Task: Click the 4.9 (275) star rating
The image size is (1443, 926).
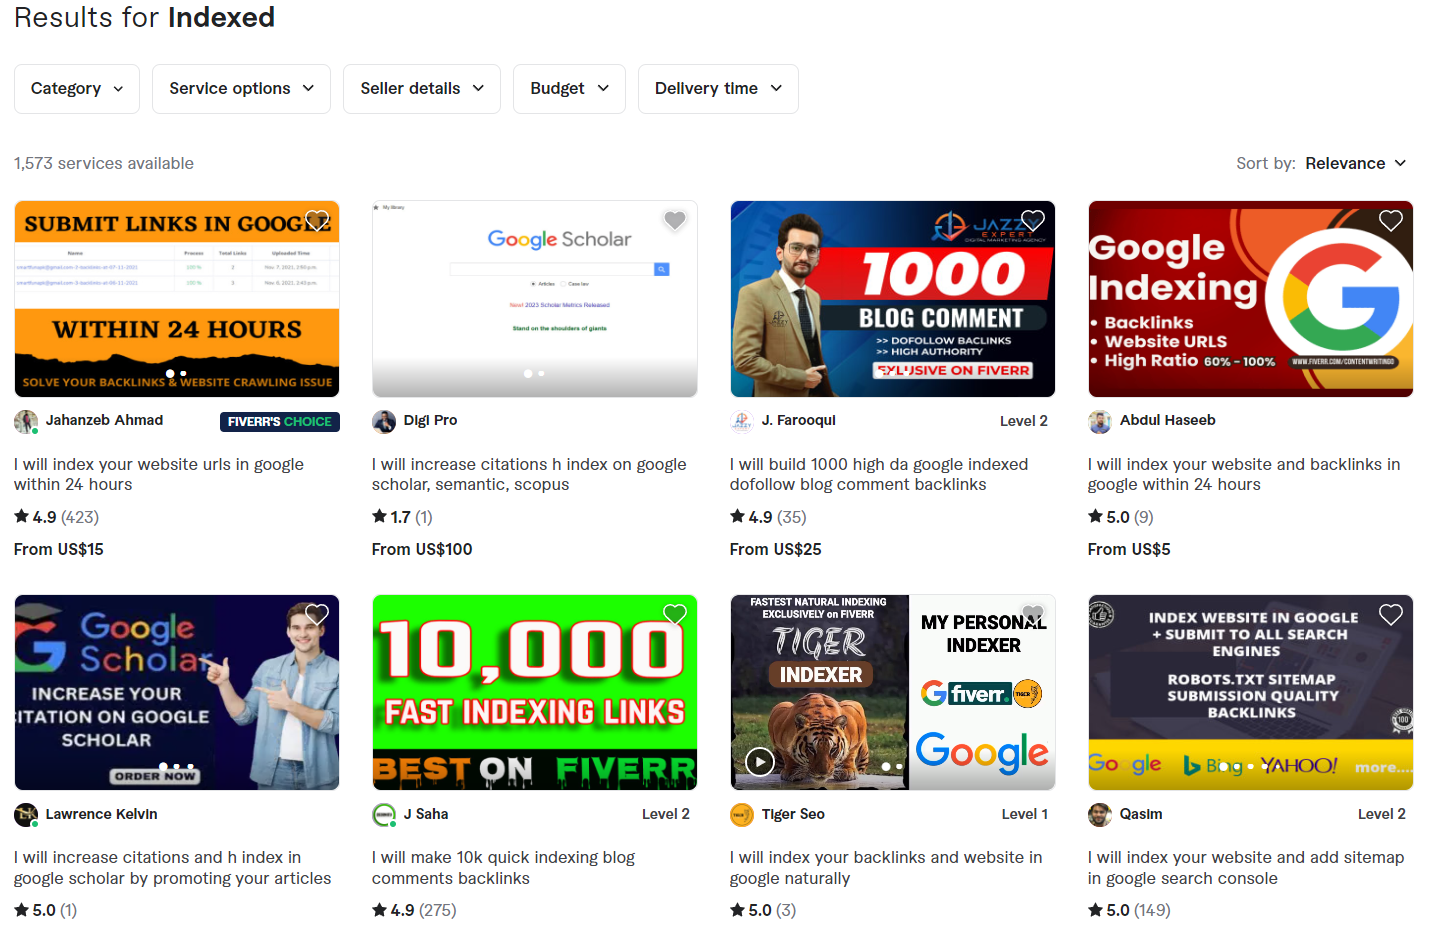Action: click(x=414, y=910)
